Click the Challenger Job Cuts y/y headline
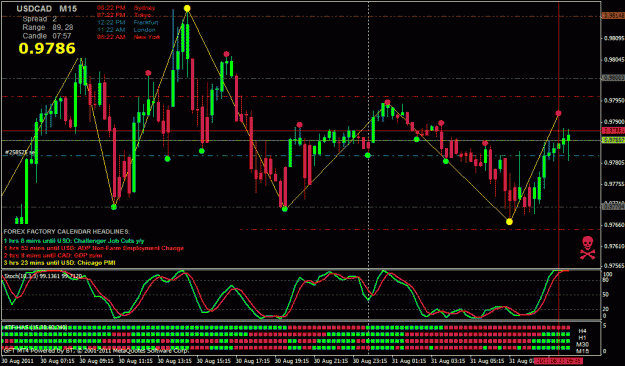Viewport: 625px width, 366px height. pyautogui.click(x=74, y=241)
